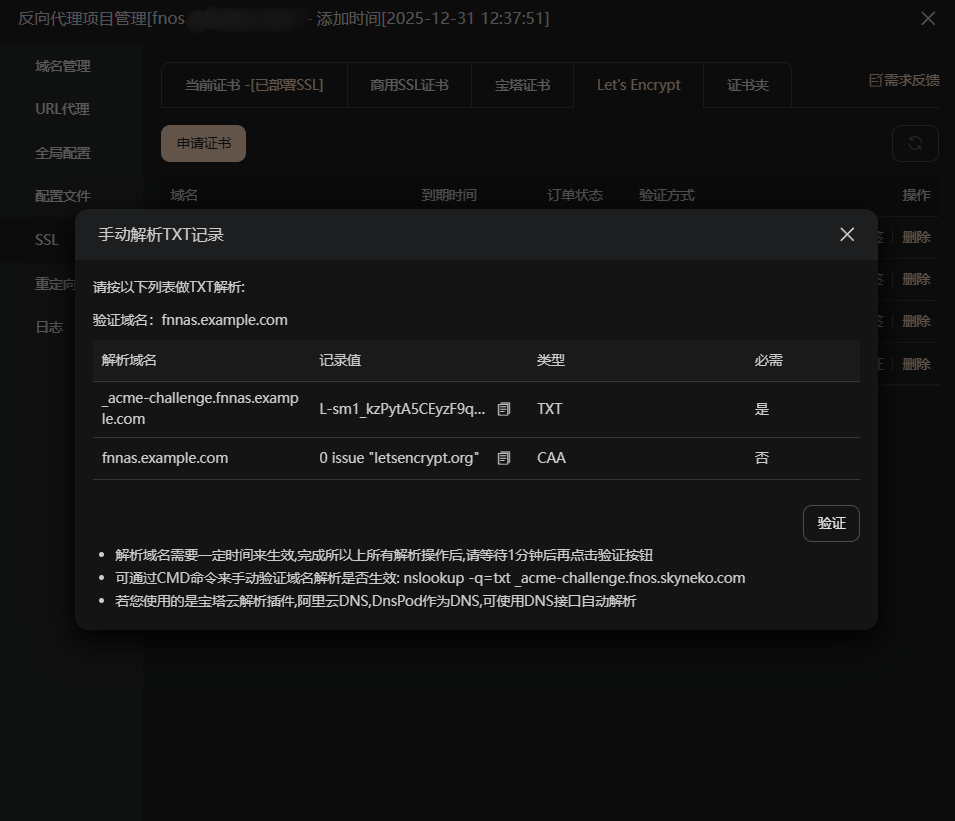Open 日志 in the sidebar
955x821 pixels.
(x=49, y=327)
